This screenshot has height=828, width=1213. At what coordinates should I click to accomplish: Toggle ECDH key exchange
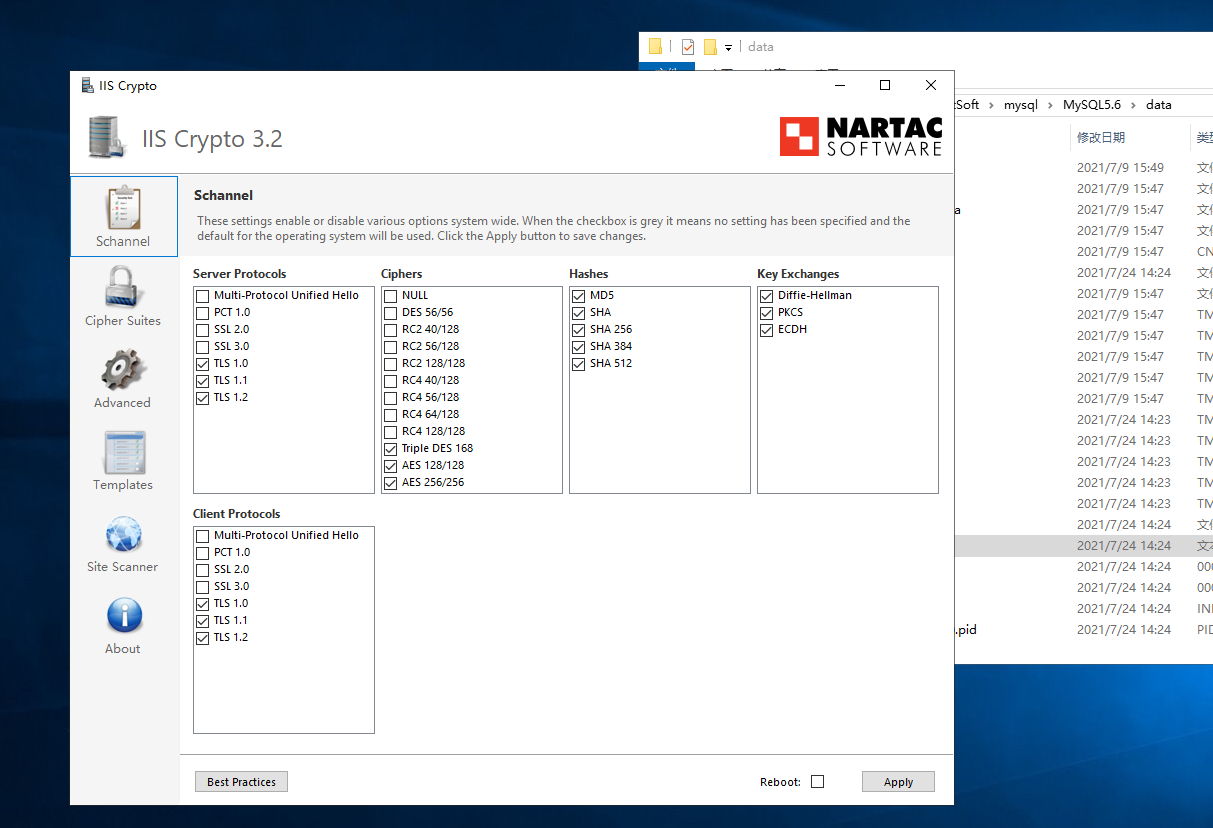[767, 330]
